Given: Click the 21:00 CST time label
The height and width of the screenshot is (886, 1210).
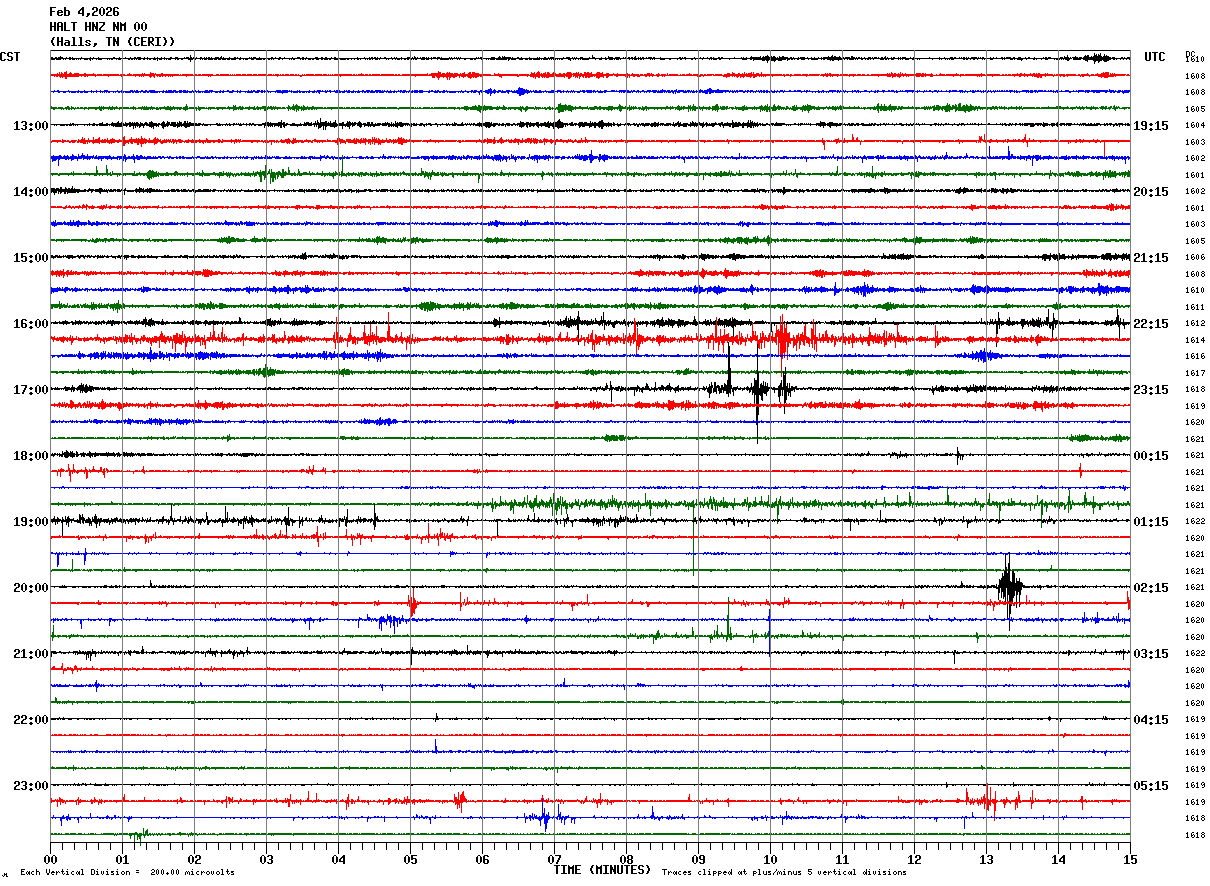Looking at the screenshot, I should click(x=31, y=654).
